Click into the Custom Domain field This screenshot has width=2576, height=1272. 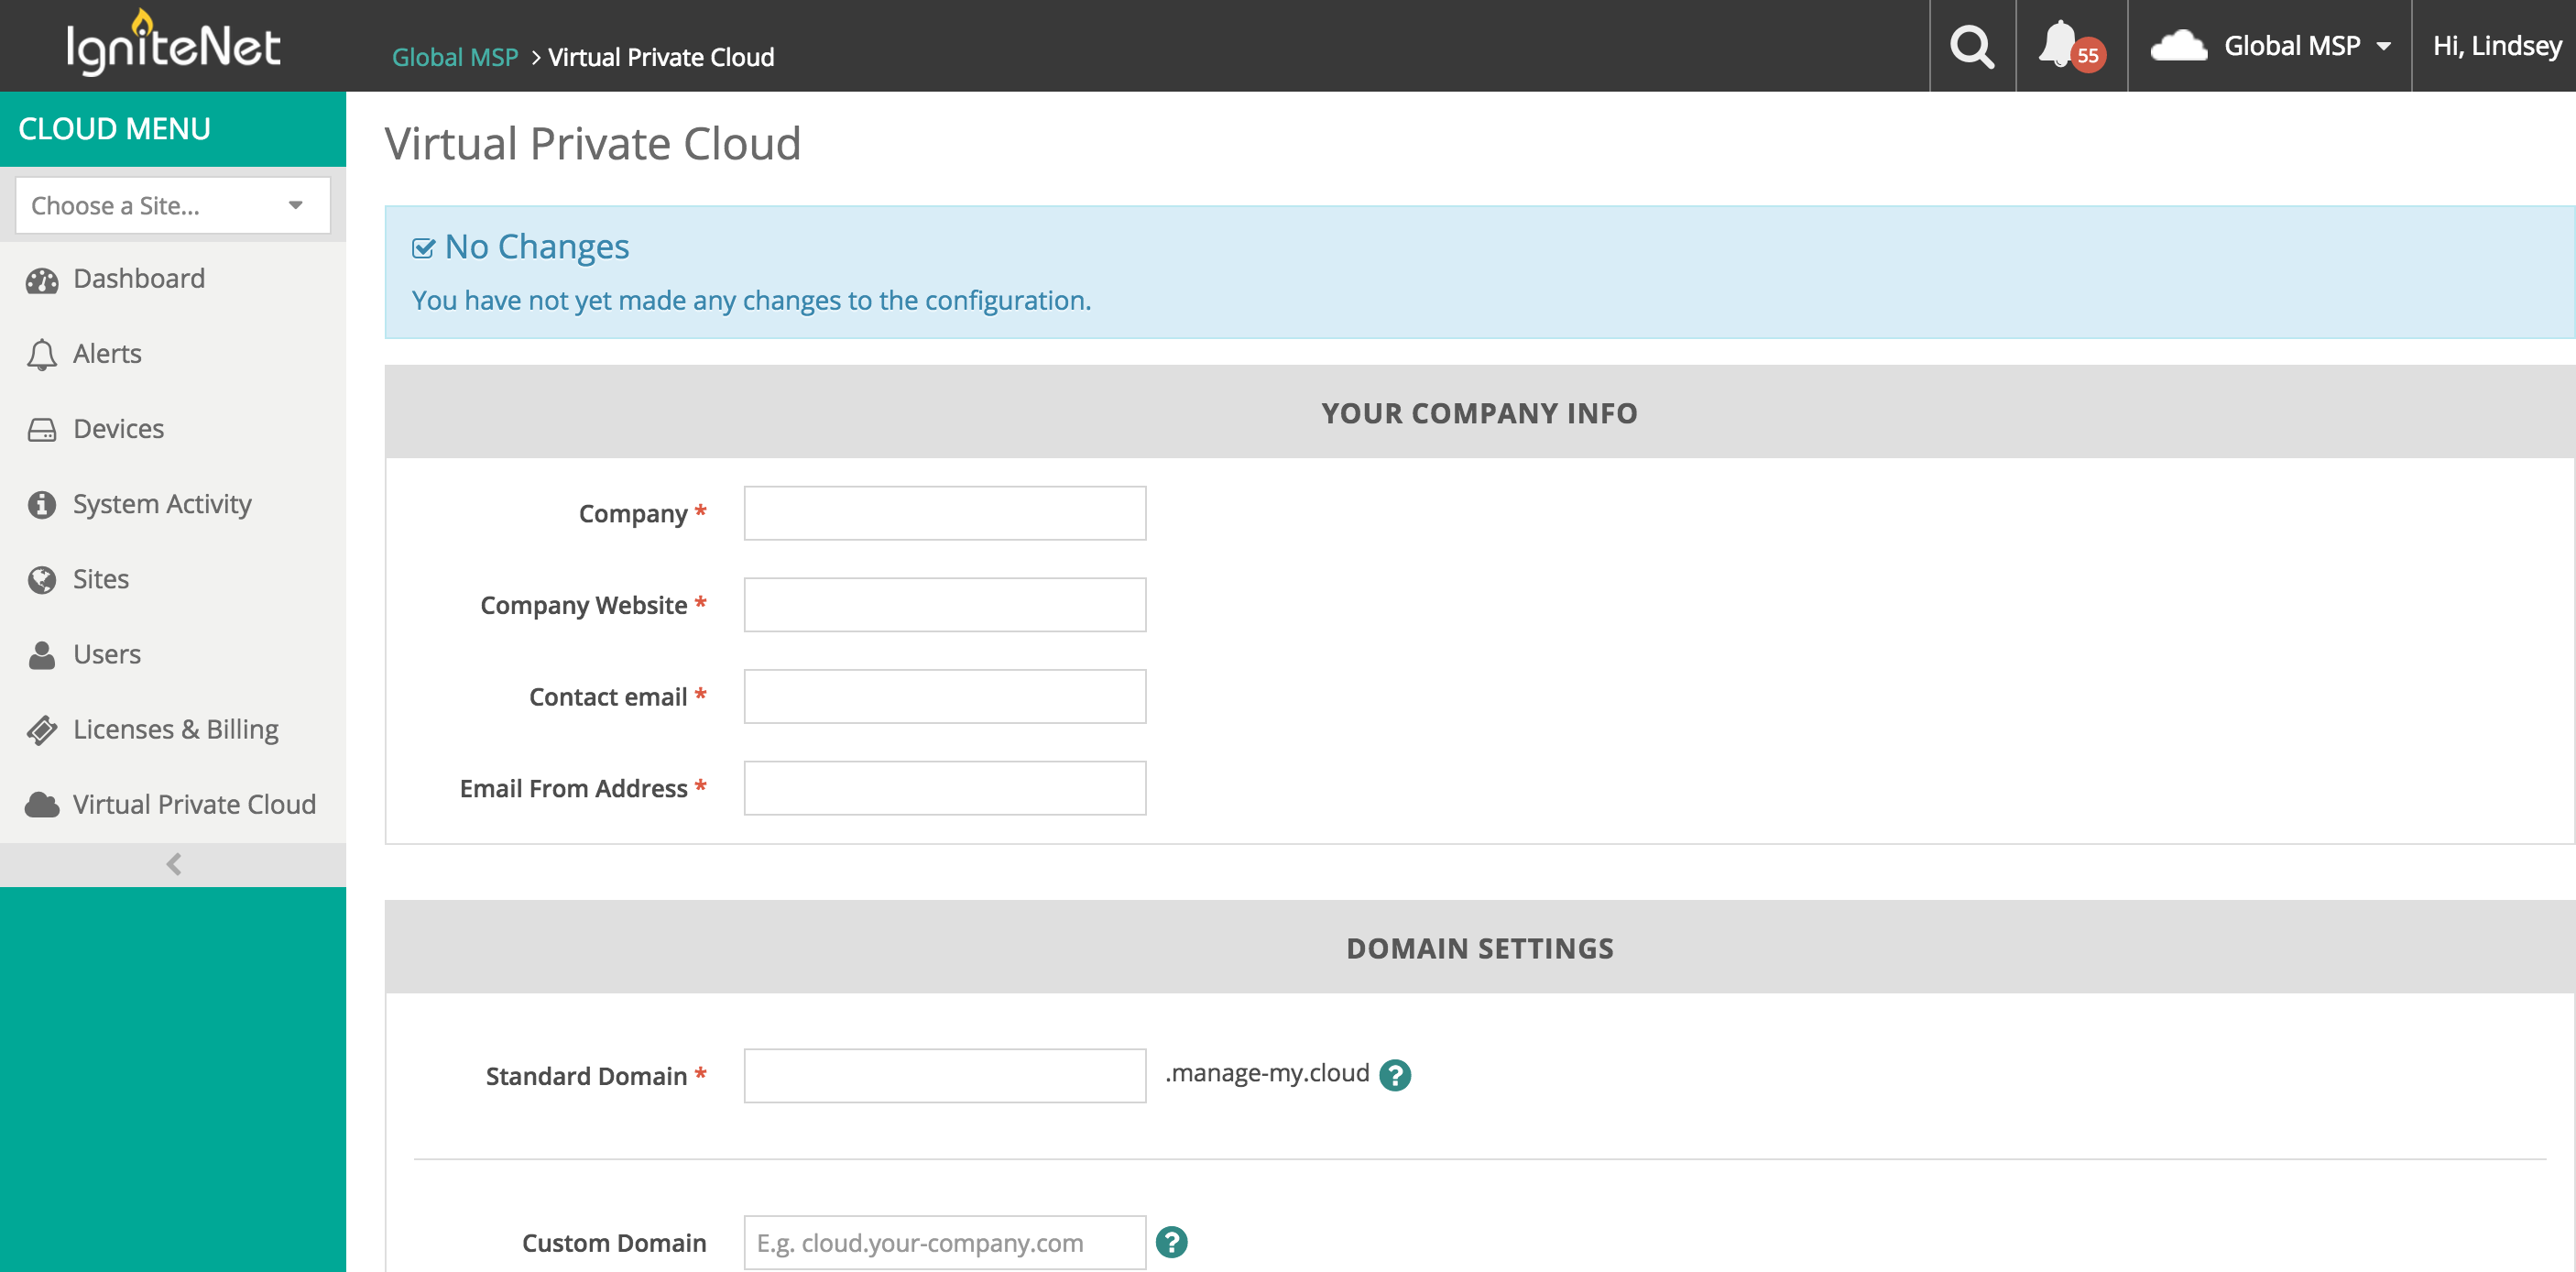(x=945, y=1243)
